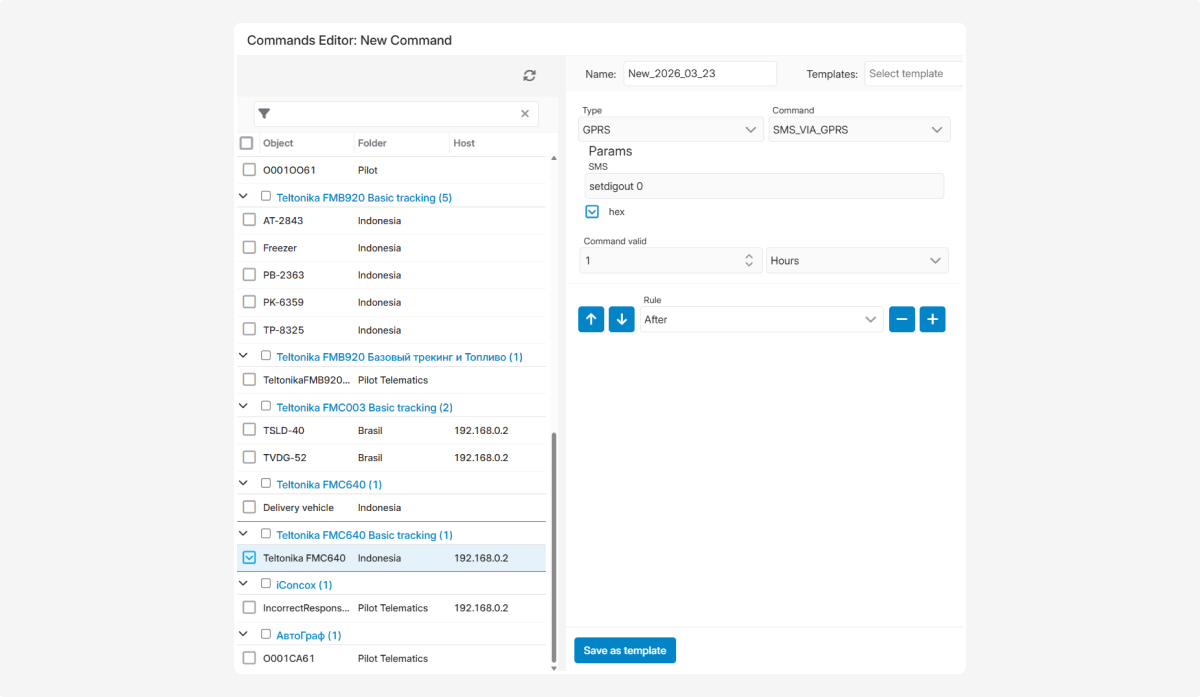The image size is (1200, 697).
Task: Click the iConcox (1) group link
Action: tap(304, 585)
